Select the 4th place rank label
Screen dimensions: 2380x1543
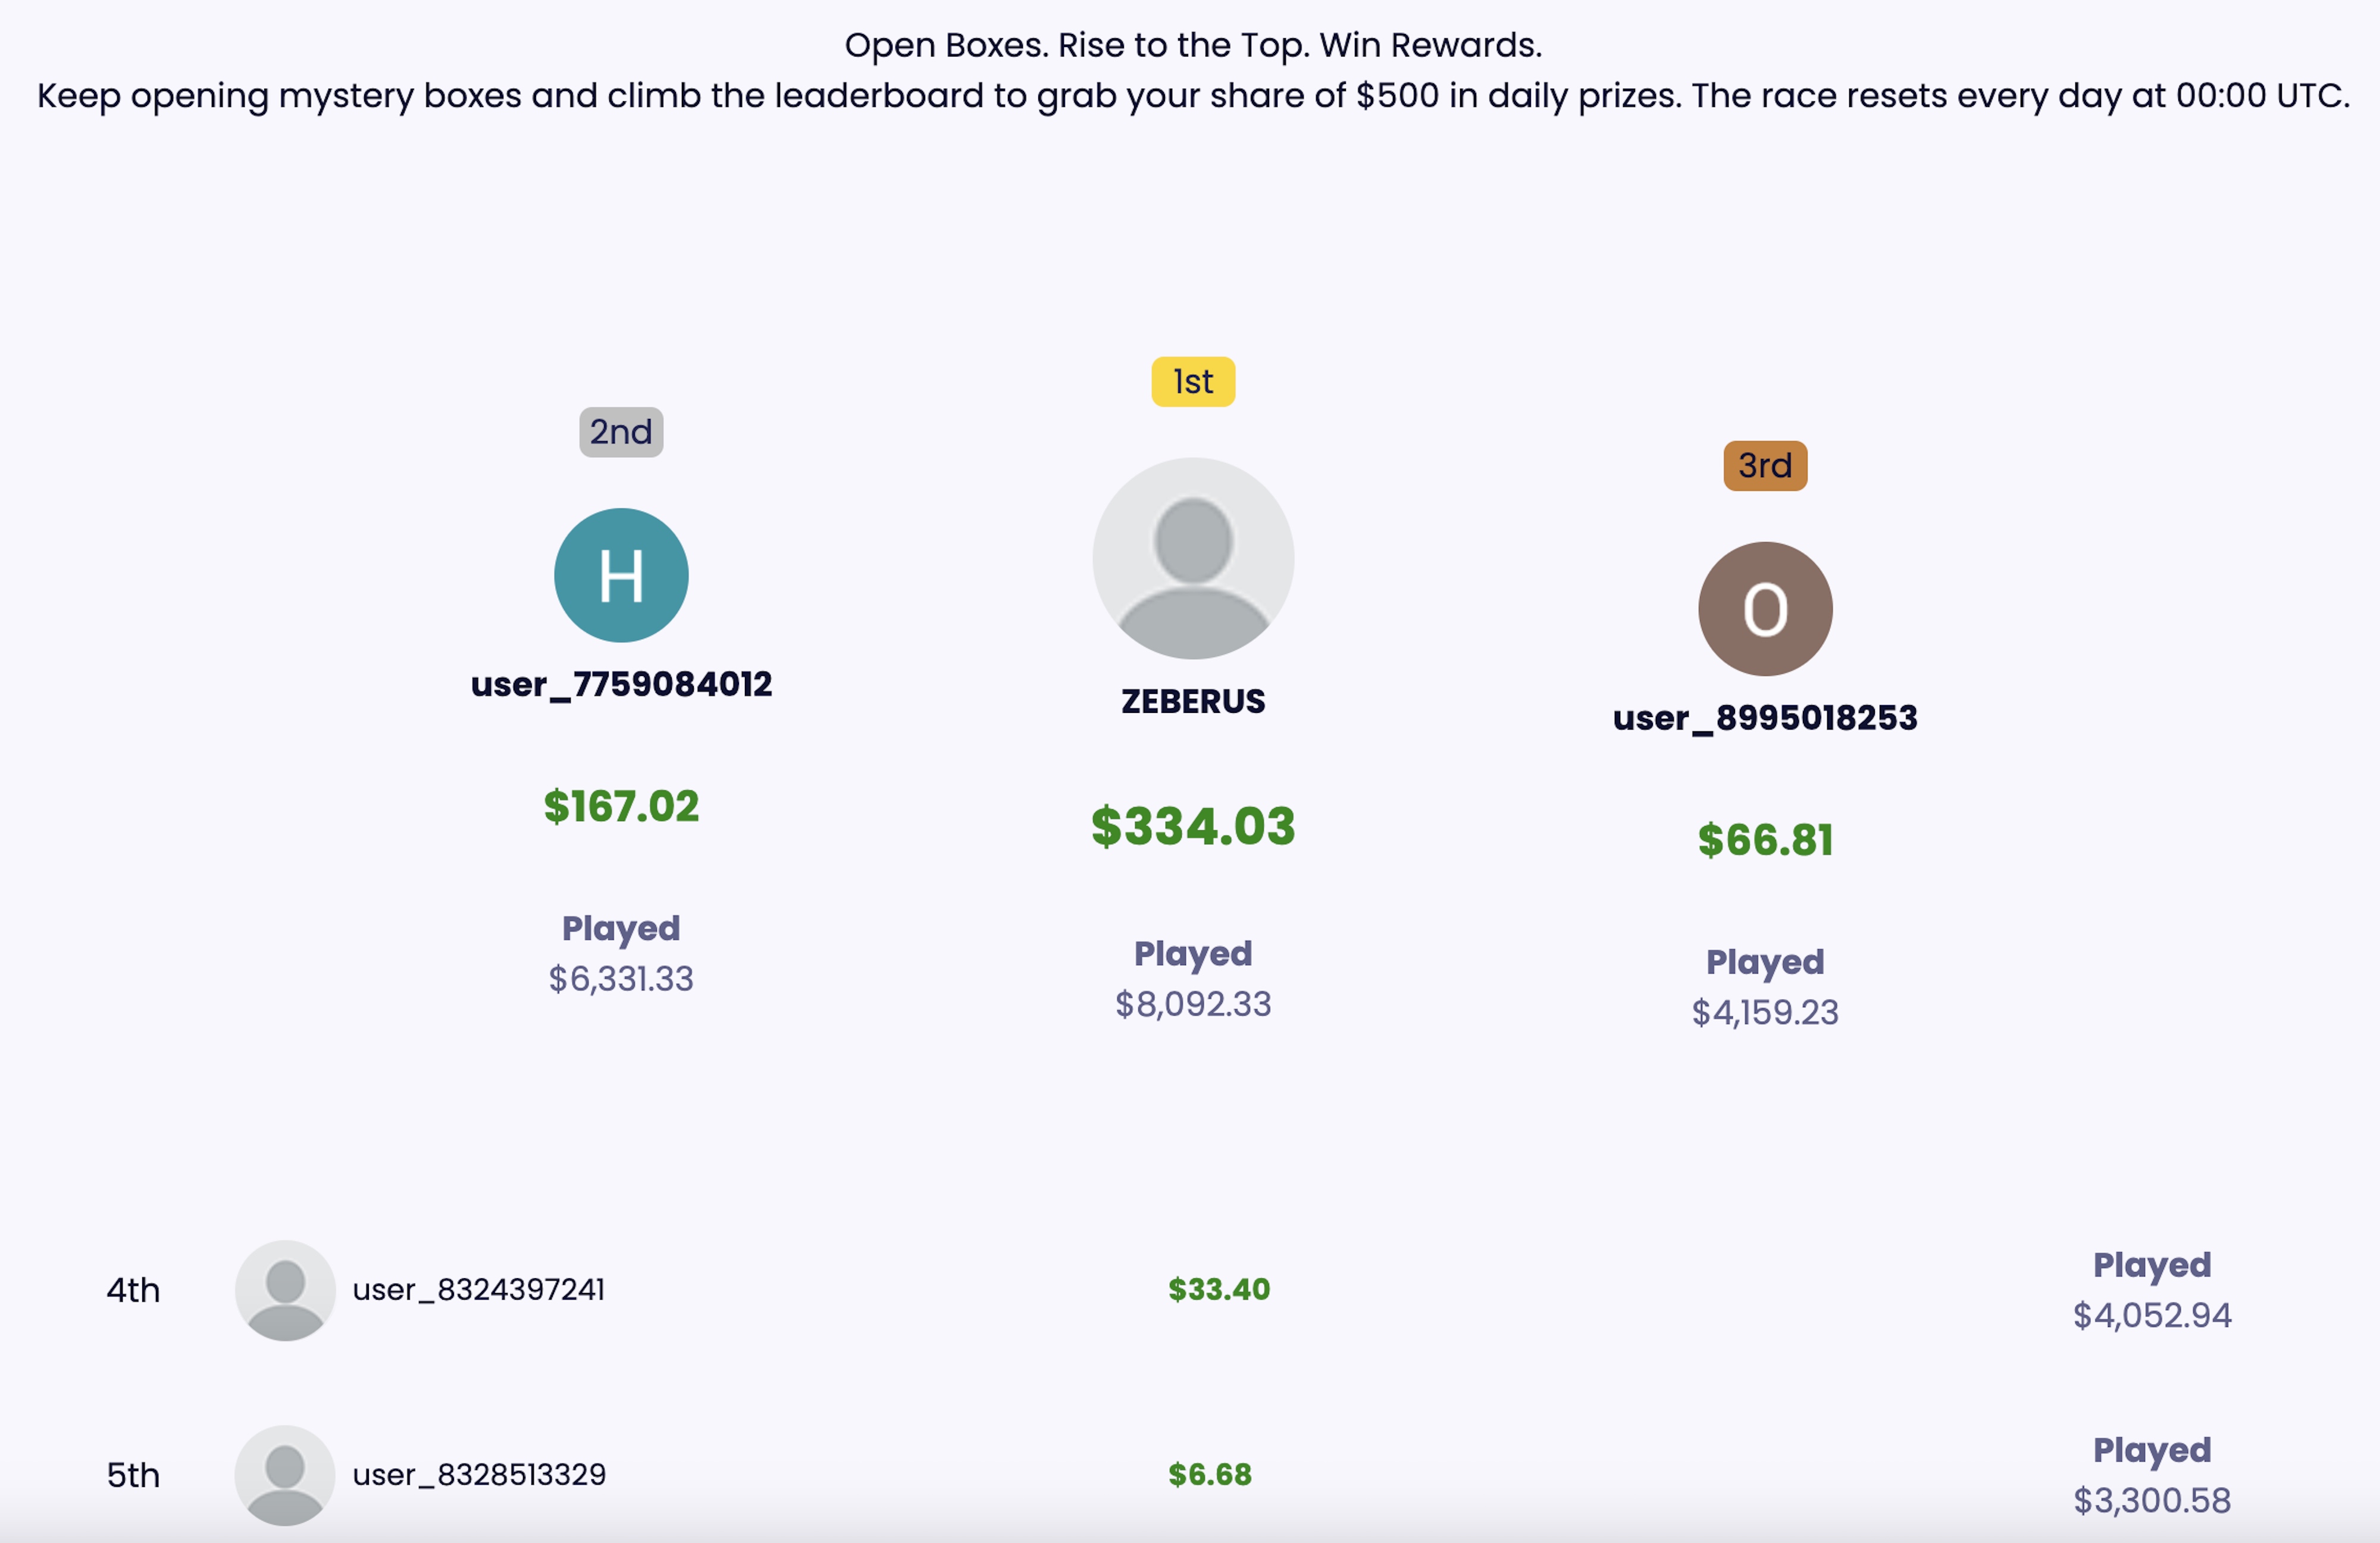coord(133,1290)
